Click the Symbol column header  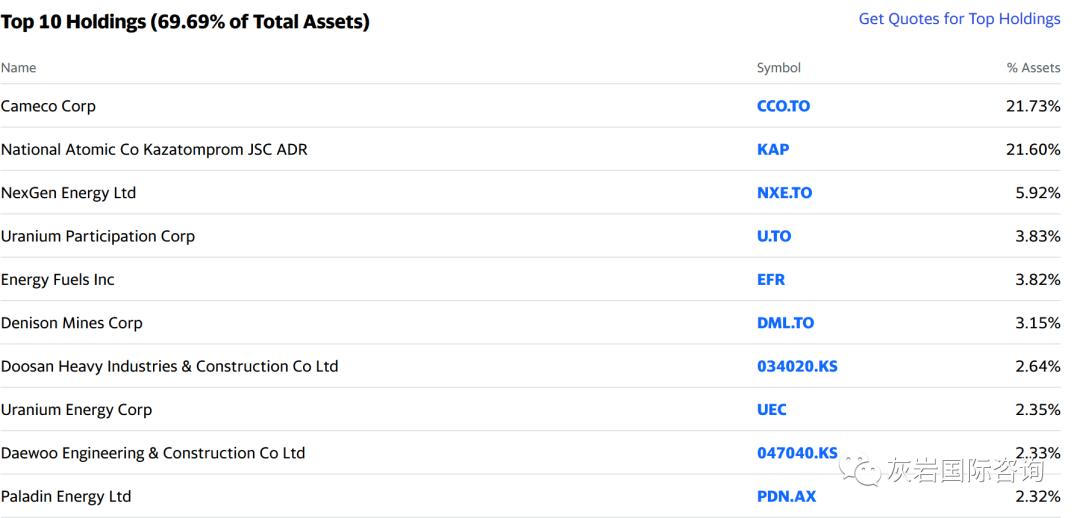pos(779,68)
